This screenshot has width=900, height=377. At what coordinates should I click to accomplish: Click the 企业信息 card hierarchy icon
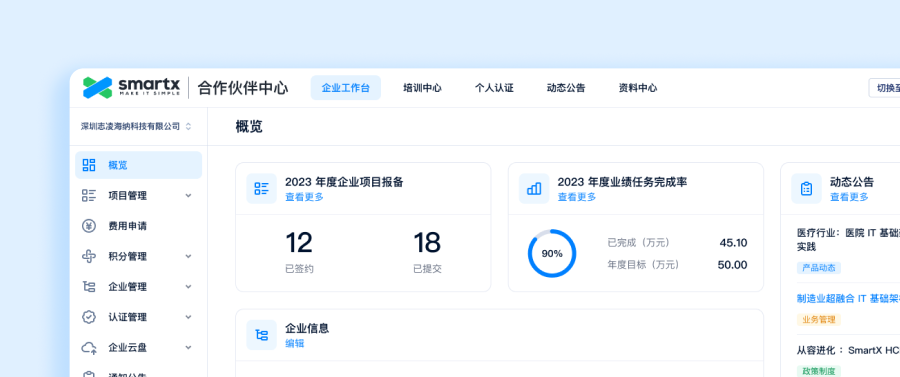click(x=262, y=335)
